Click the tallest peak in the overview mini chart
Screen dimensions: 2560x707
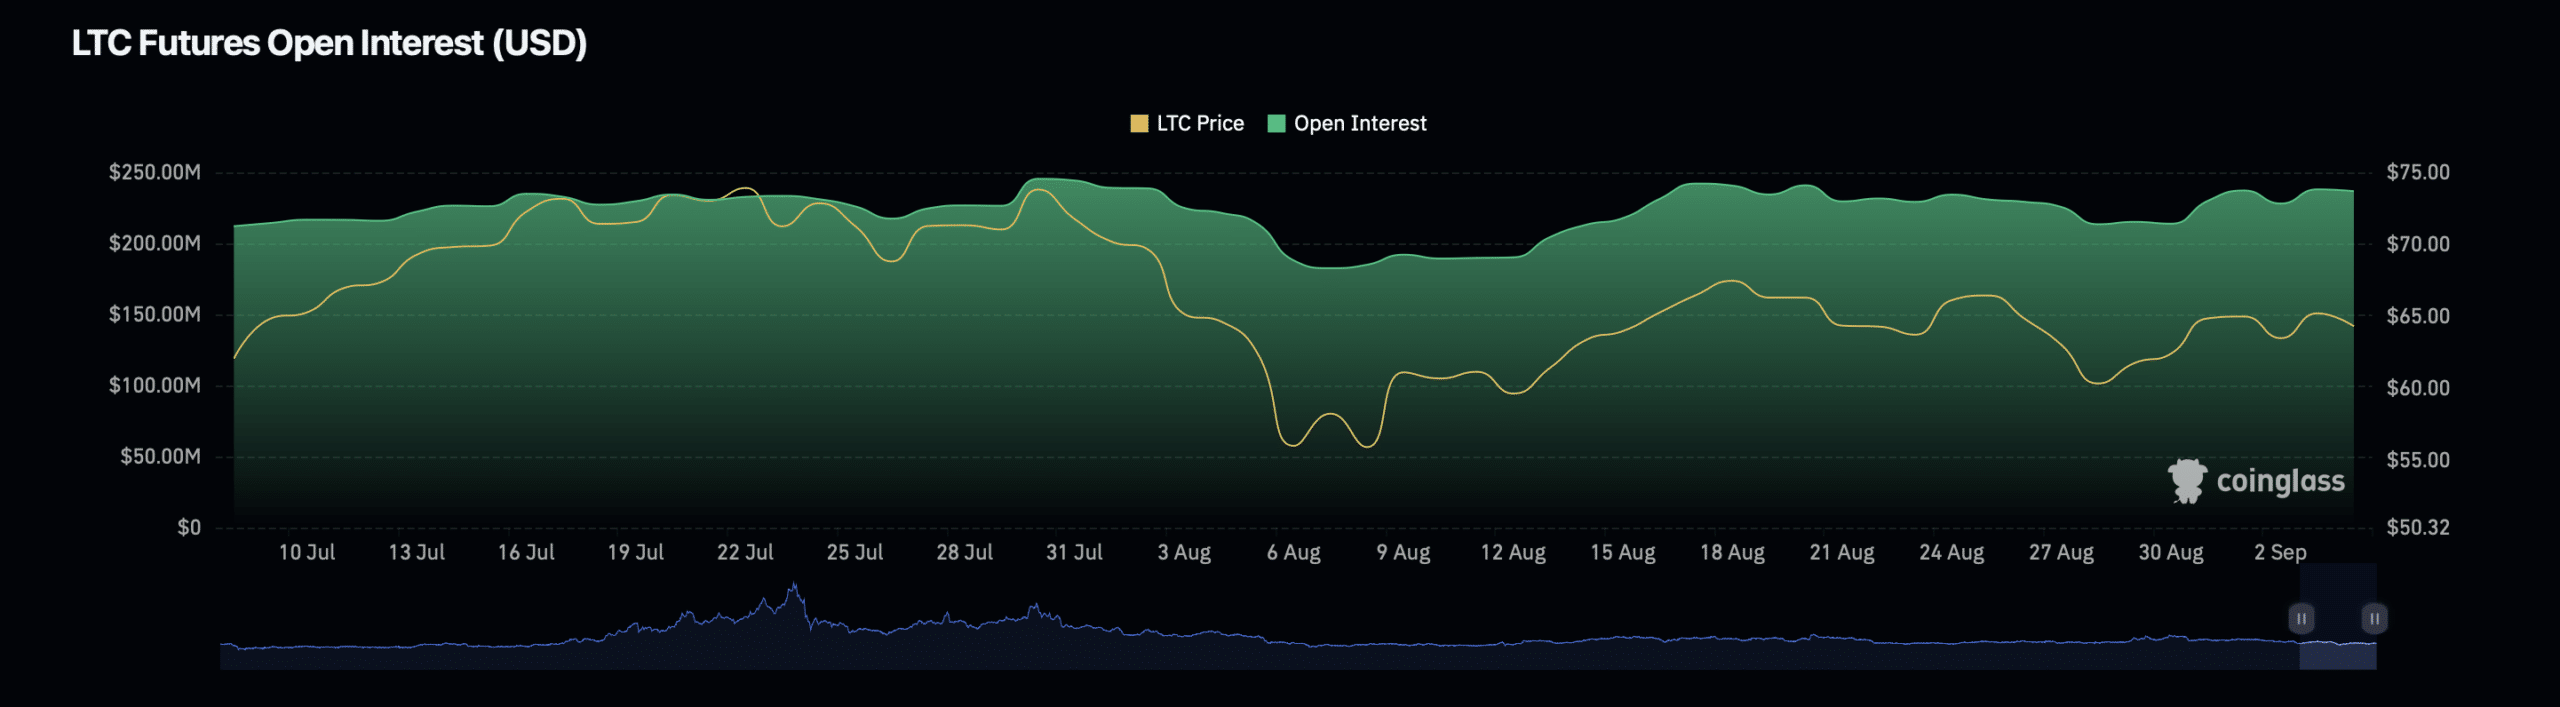pyautogui.click(x=795, y=588)
